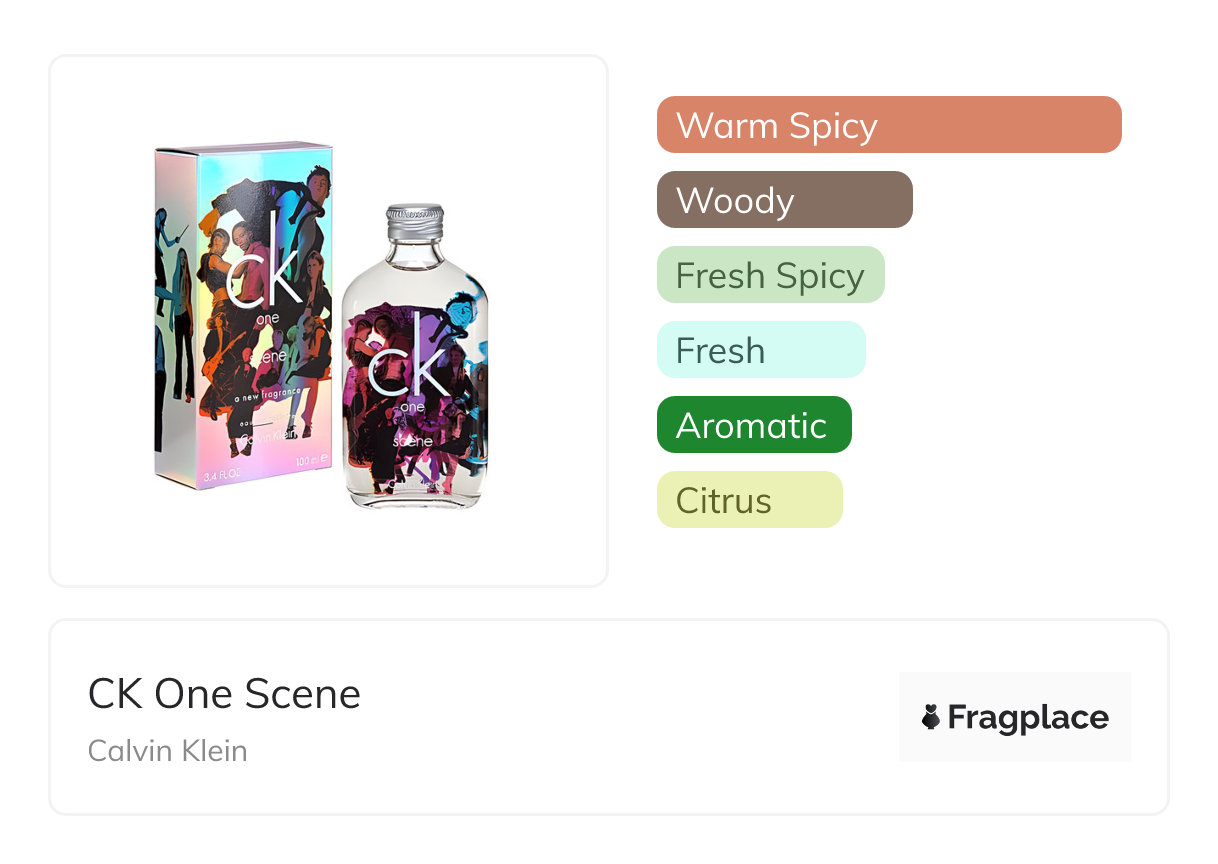Click the Fragplace logo badge
1218x864 pixels.
[1015, 717]
